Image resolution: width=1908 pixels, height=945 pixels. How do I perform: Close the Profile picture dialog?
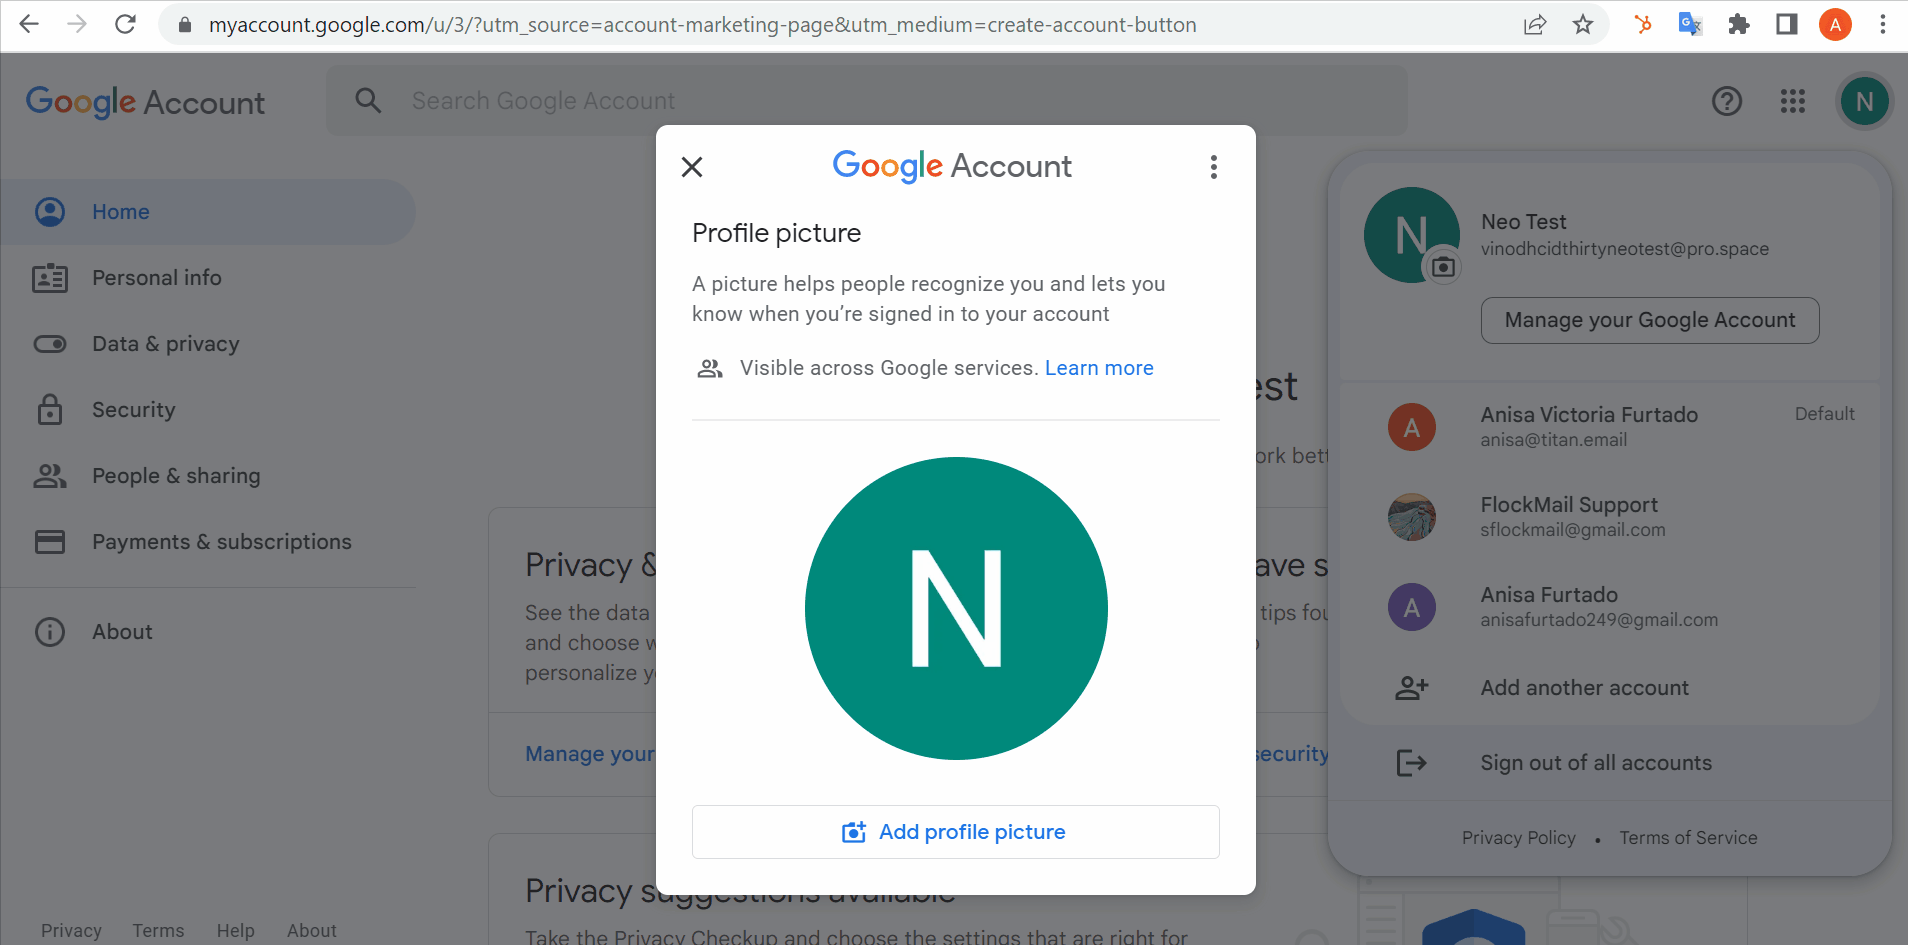(692, 167)
